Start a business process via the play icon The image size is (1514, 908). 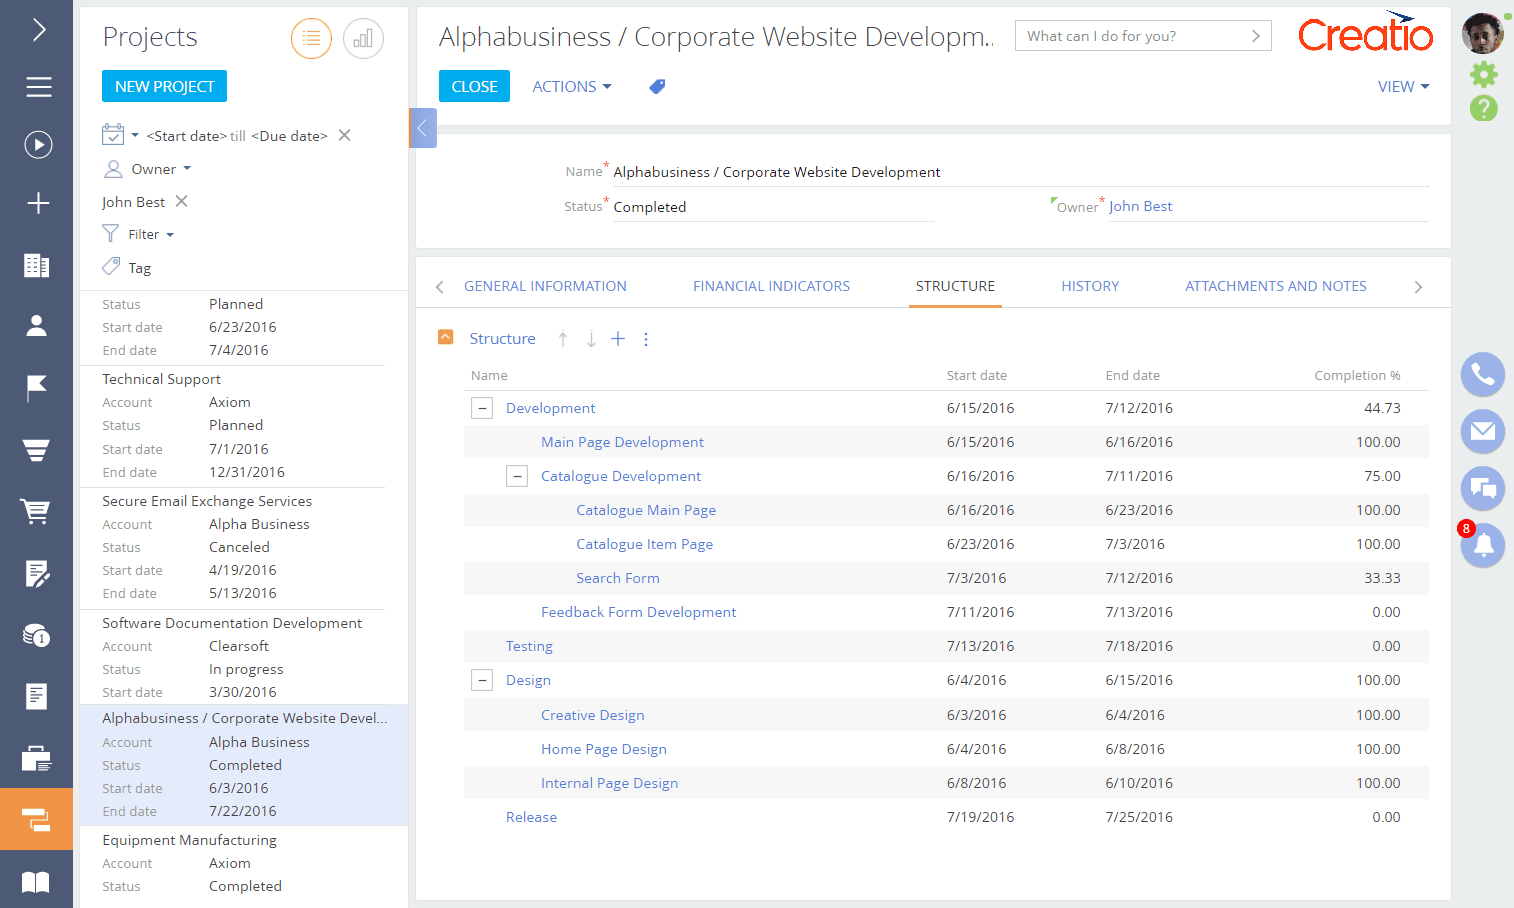37,144
